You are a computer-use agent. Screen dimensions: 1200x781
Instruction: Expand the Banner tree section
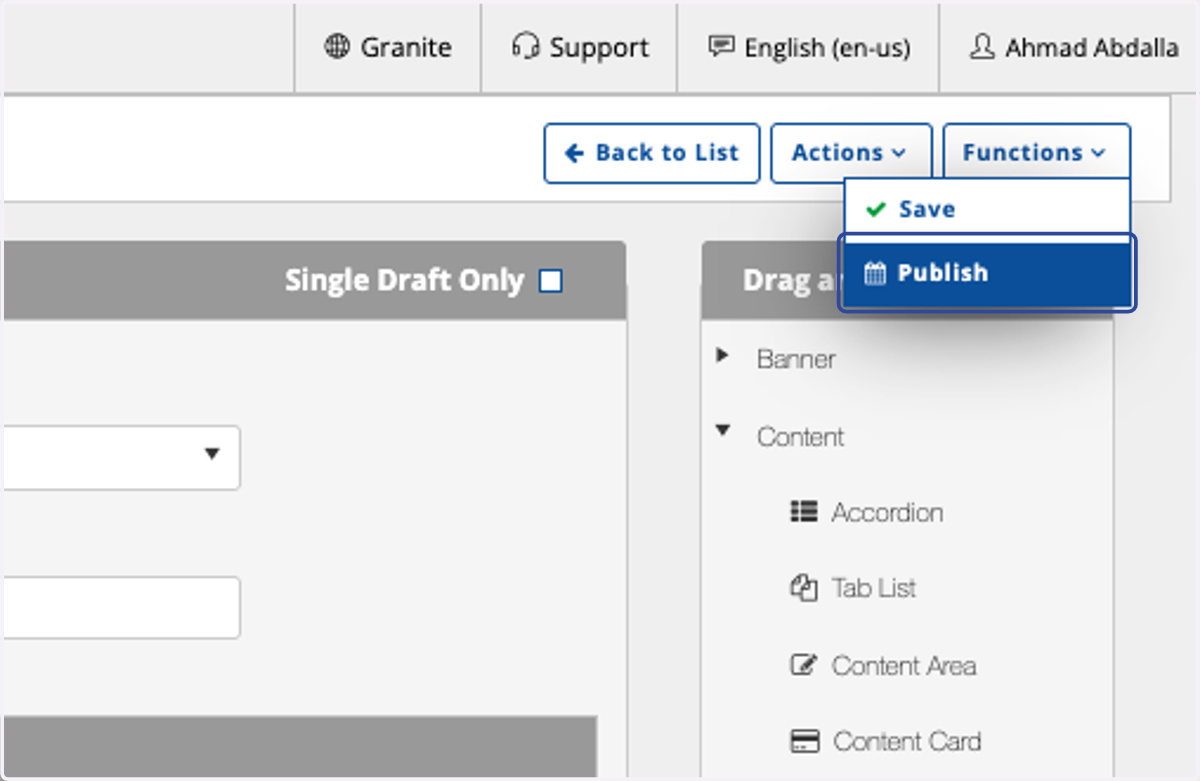tap(722, 355)
